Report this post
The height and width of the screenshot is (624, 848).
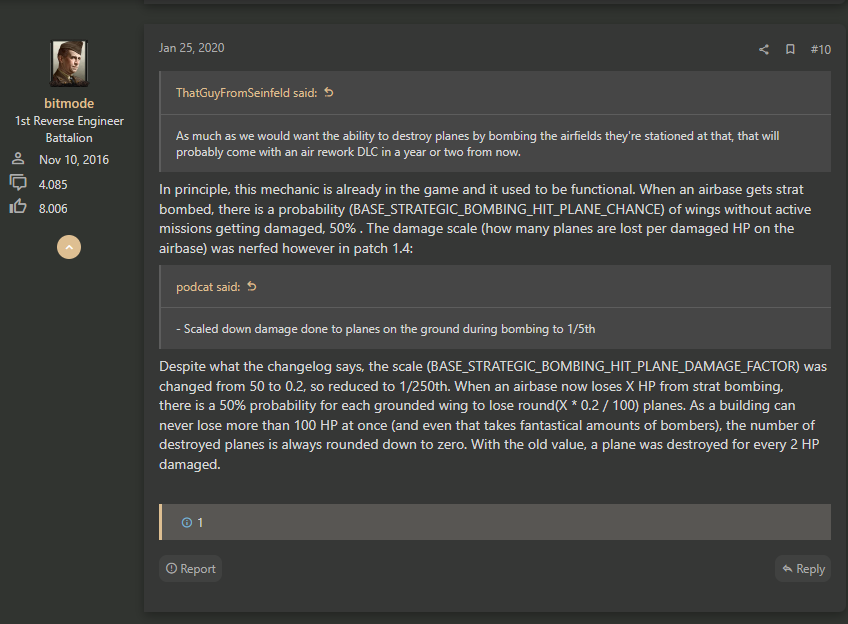pos(190,568)
